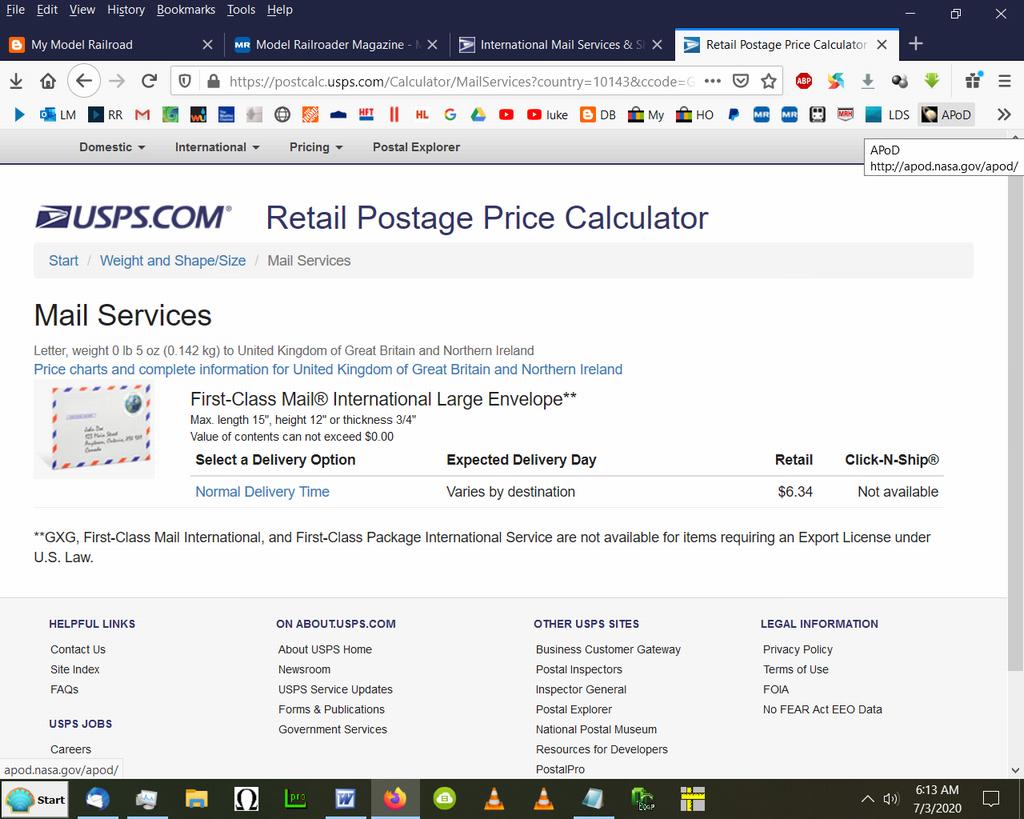The image size is (1024, 819).
Task: Click the USPS.COM logo
Action: (x=133, y=217)
